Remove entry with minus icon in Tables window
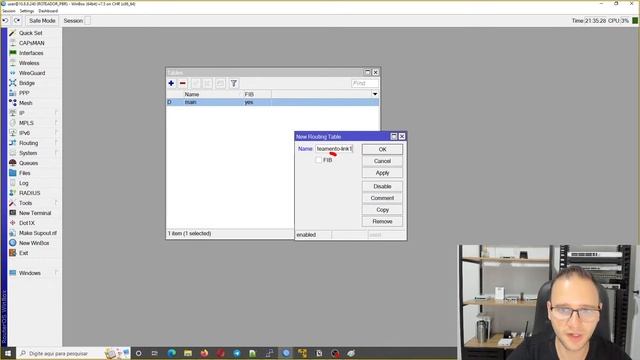This screenshot has height=360, width=640. pos(182,83)
